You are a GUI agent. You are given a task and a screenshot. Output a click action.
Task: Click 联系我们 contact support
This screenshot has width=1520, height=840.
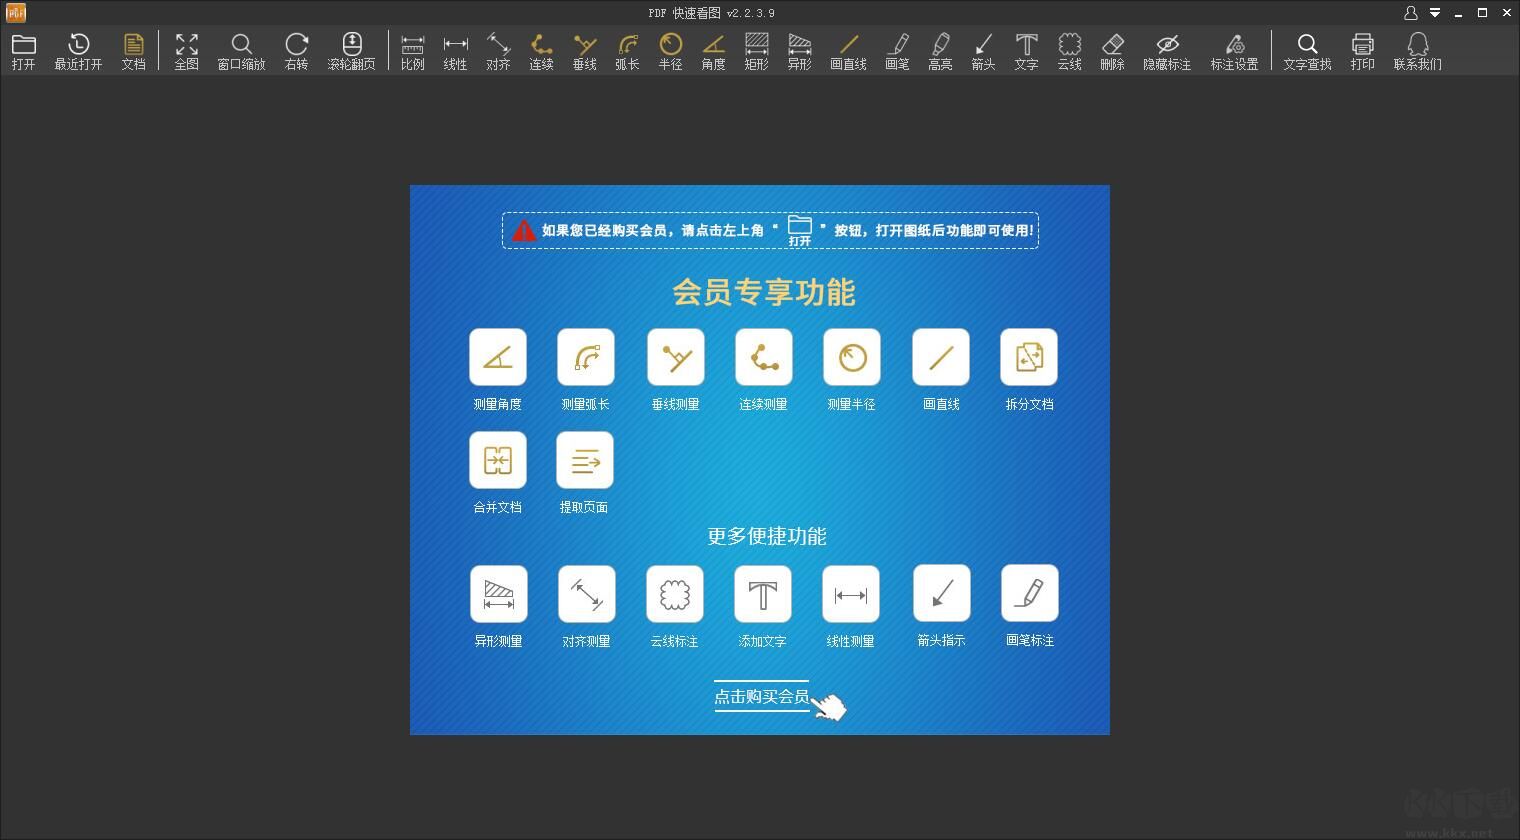(1418, 50)
